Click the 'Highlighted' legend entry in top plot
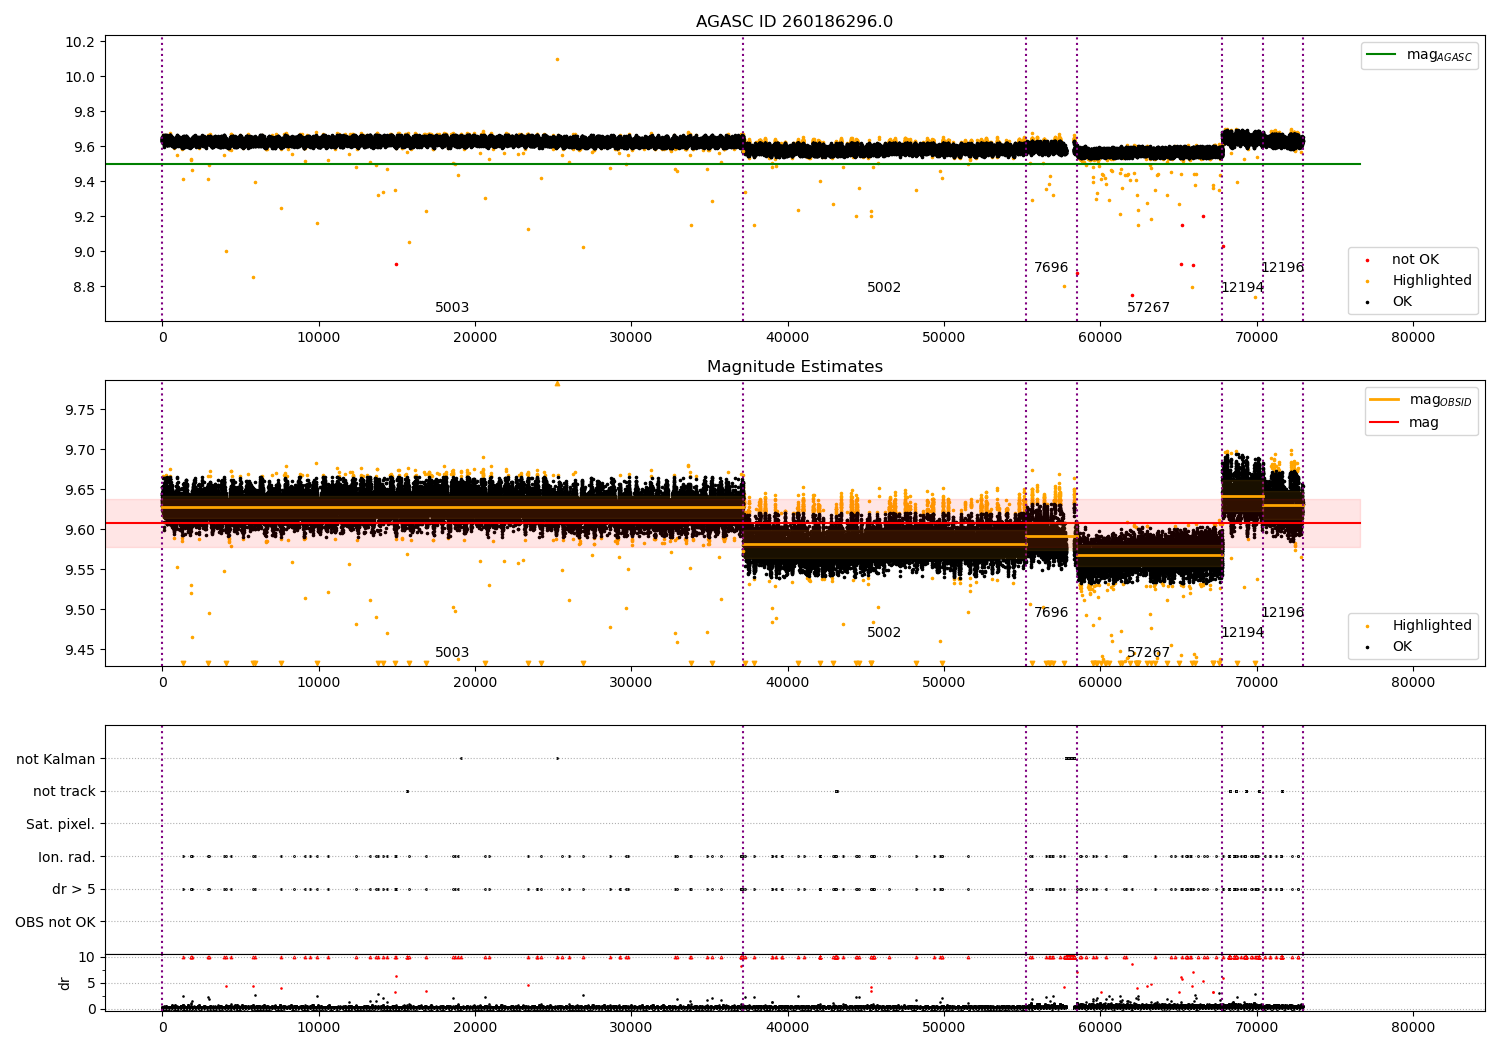Image resolution: width=1500 pixels, height=1050 pixels. [x=1418, y=281]
